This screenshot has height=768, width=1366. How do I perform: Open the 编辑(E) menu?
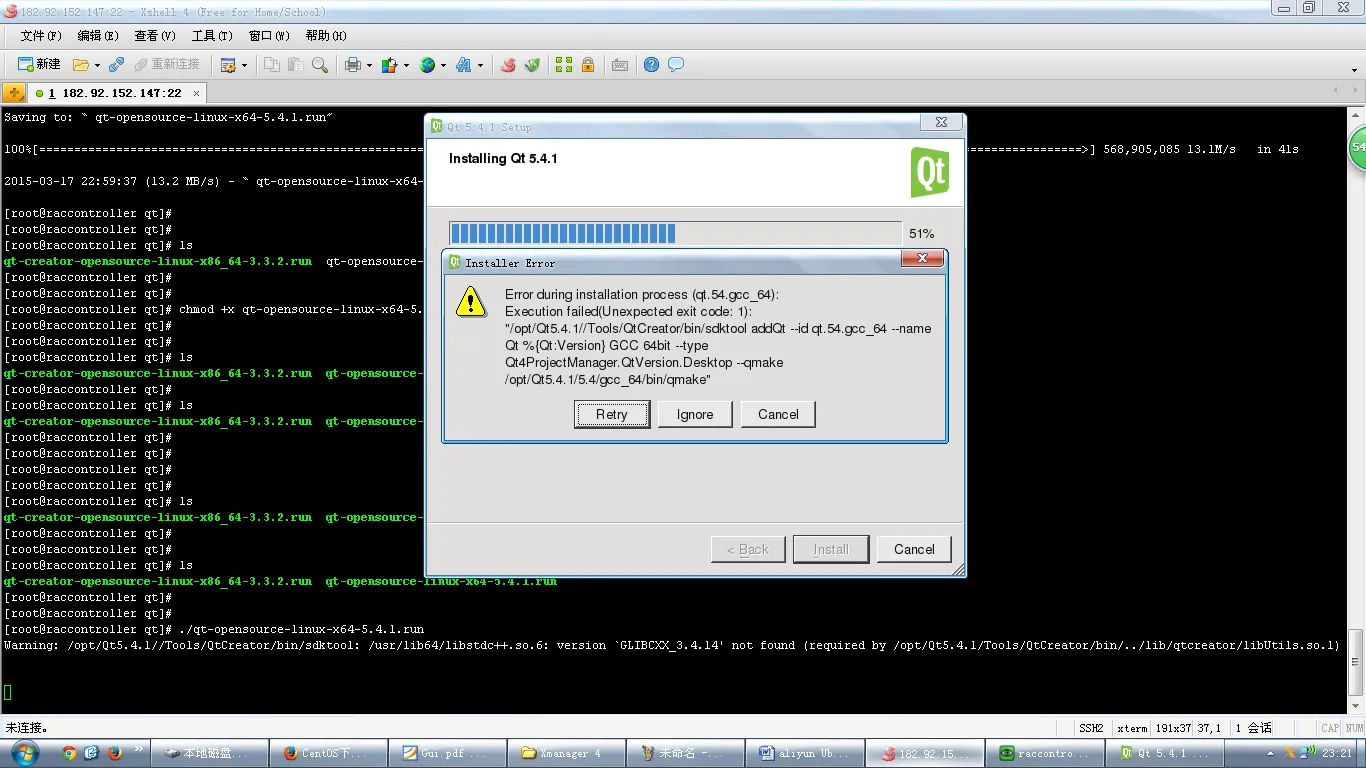coord(98,36)
